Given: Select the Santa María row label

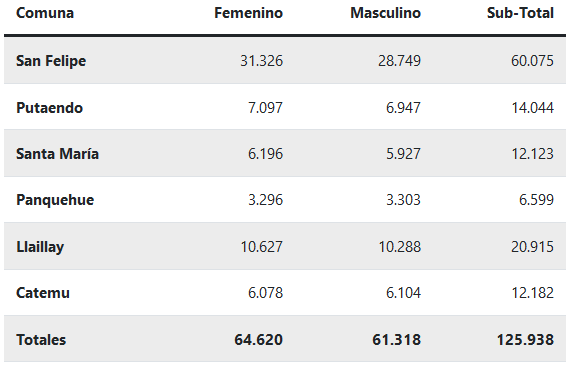Looking at the screenshot, I should pyautogui.click(x=57, y=154).
